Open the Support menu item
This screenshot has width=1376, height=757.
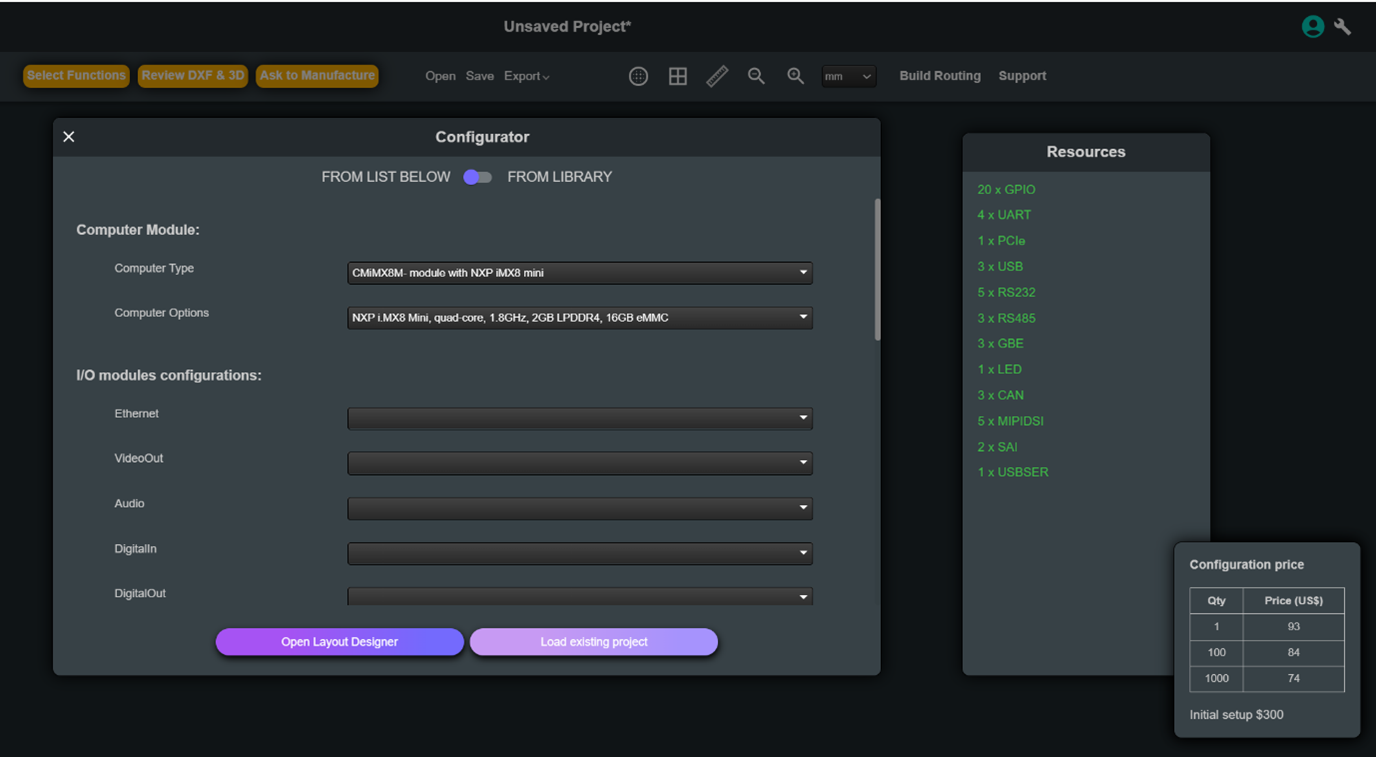coord(1022,76)
